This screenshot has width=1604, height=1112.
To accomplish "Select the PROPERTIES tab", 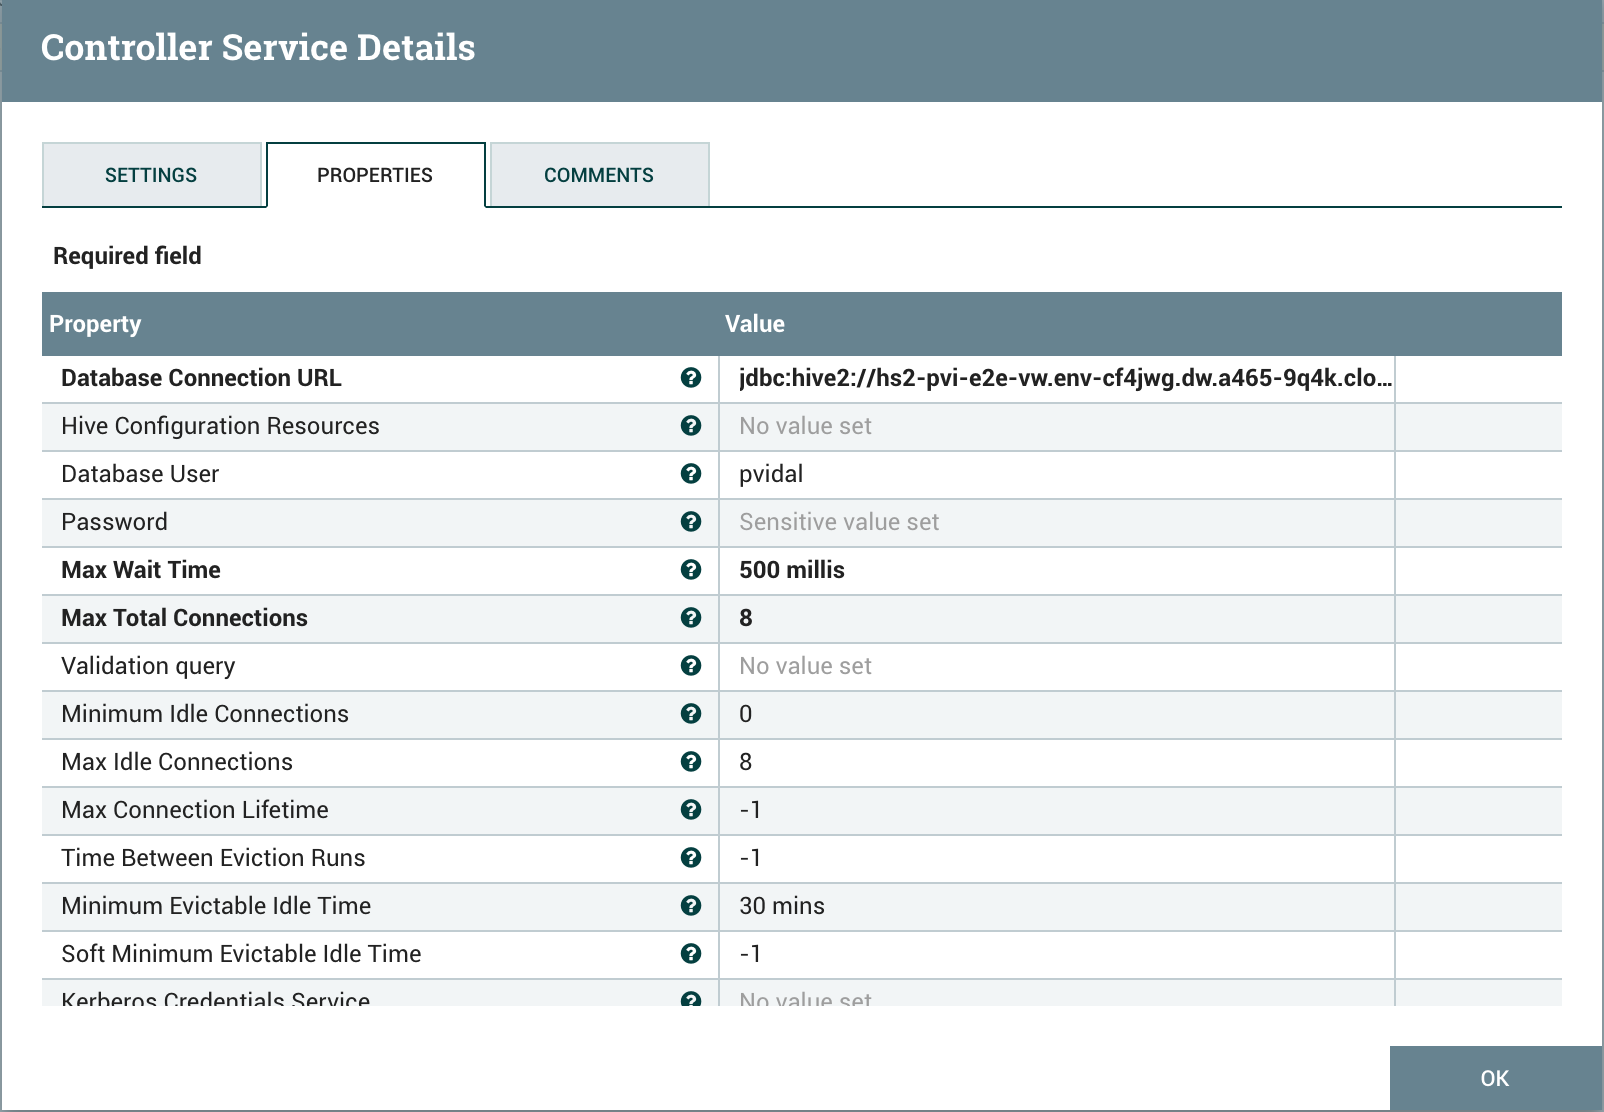I will click(x=374, y=175).
